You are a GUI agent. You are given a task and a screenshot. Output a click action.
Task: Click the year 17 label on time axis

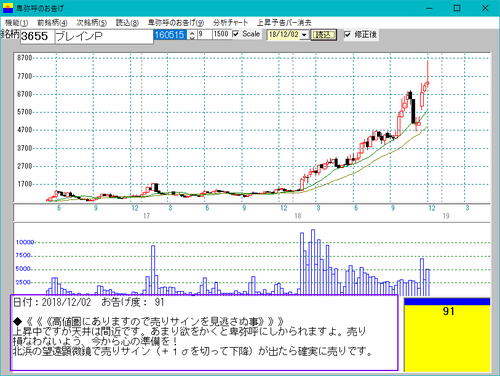click(x=146, y=216)
